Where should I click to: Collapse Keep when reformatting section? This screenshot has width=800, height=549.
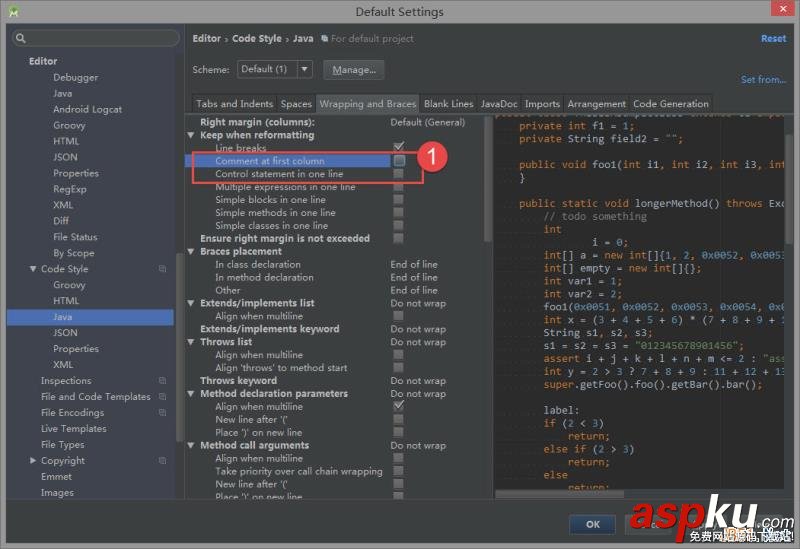tap(191, 135)
